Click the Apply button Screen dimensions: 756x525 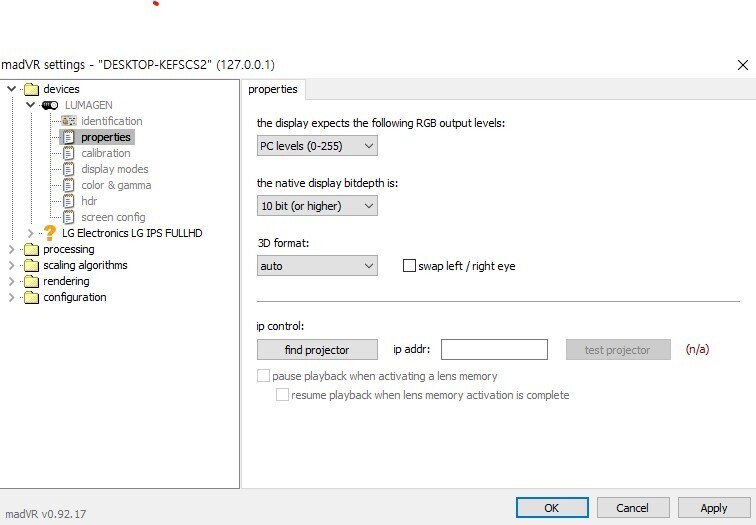point(714,508)
